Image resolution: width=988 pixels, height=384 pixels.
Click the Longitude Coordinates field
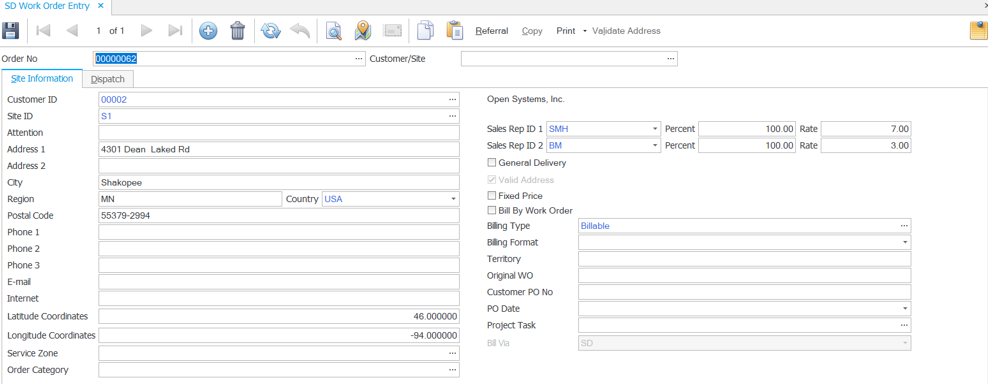(279, 335)
